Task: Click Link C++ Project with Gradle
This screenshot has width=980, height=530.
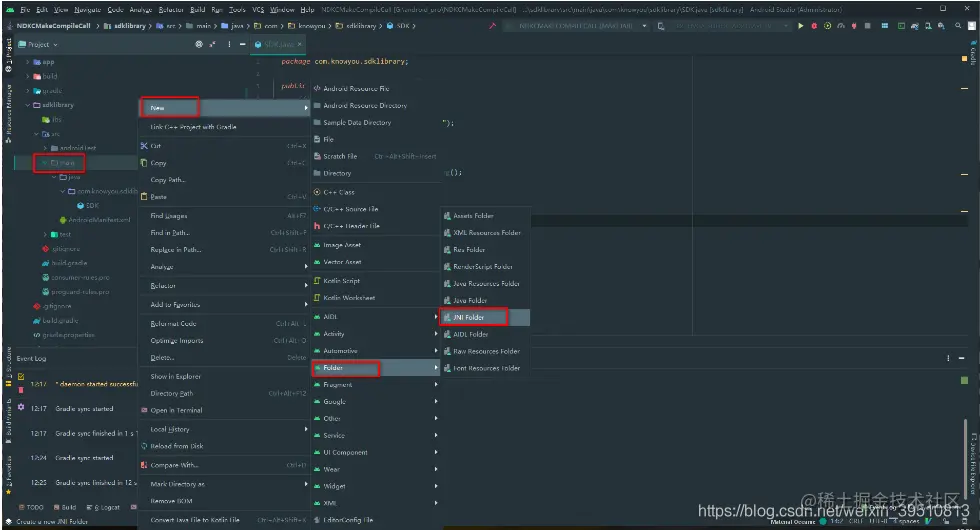Action: tap(223, 127)
